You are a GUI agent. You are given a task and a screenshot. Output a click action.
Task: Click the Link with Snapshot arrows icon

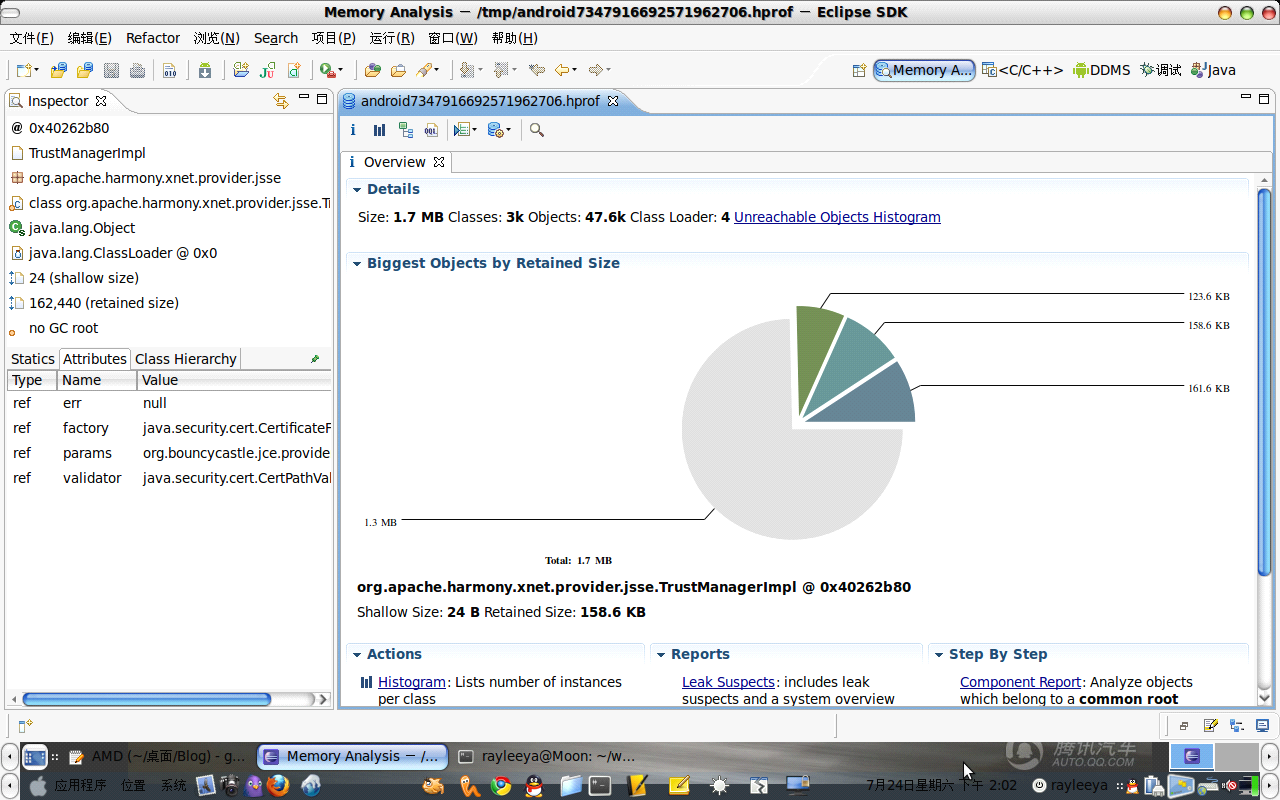click(281, 100)
